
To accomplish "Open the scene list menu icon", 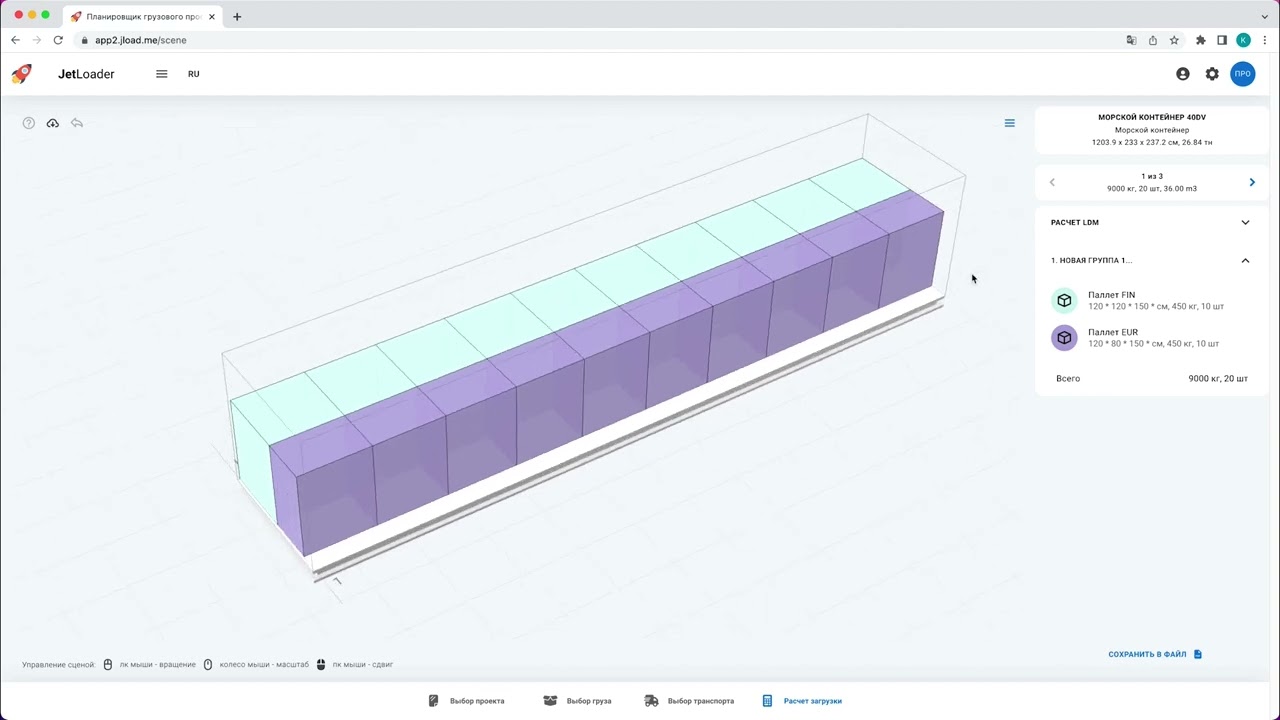I will 1009,123.
